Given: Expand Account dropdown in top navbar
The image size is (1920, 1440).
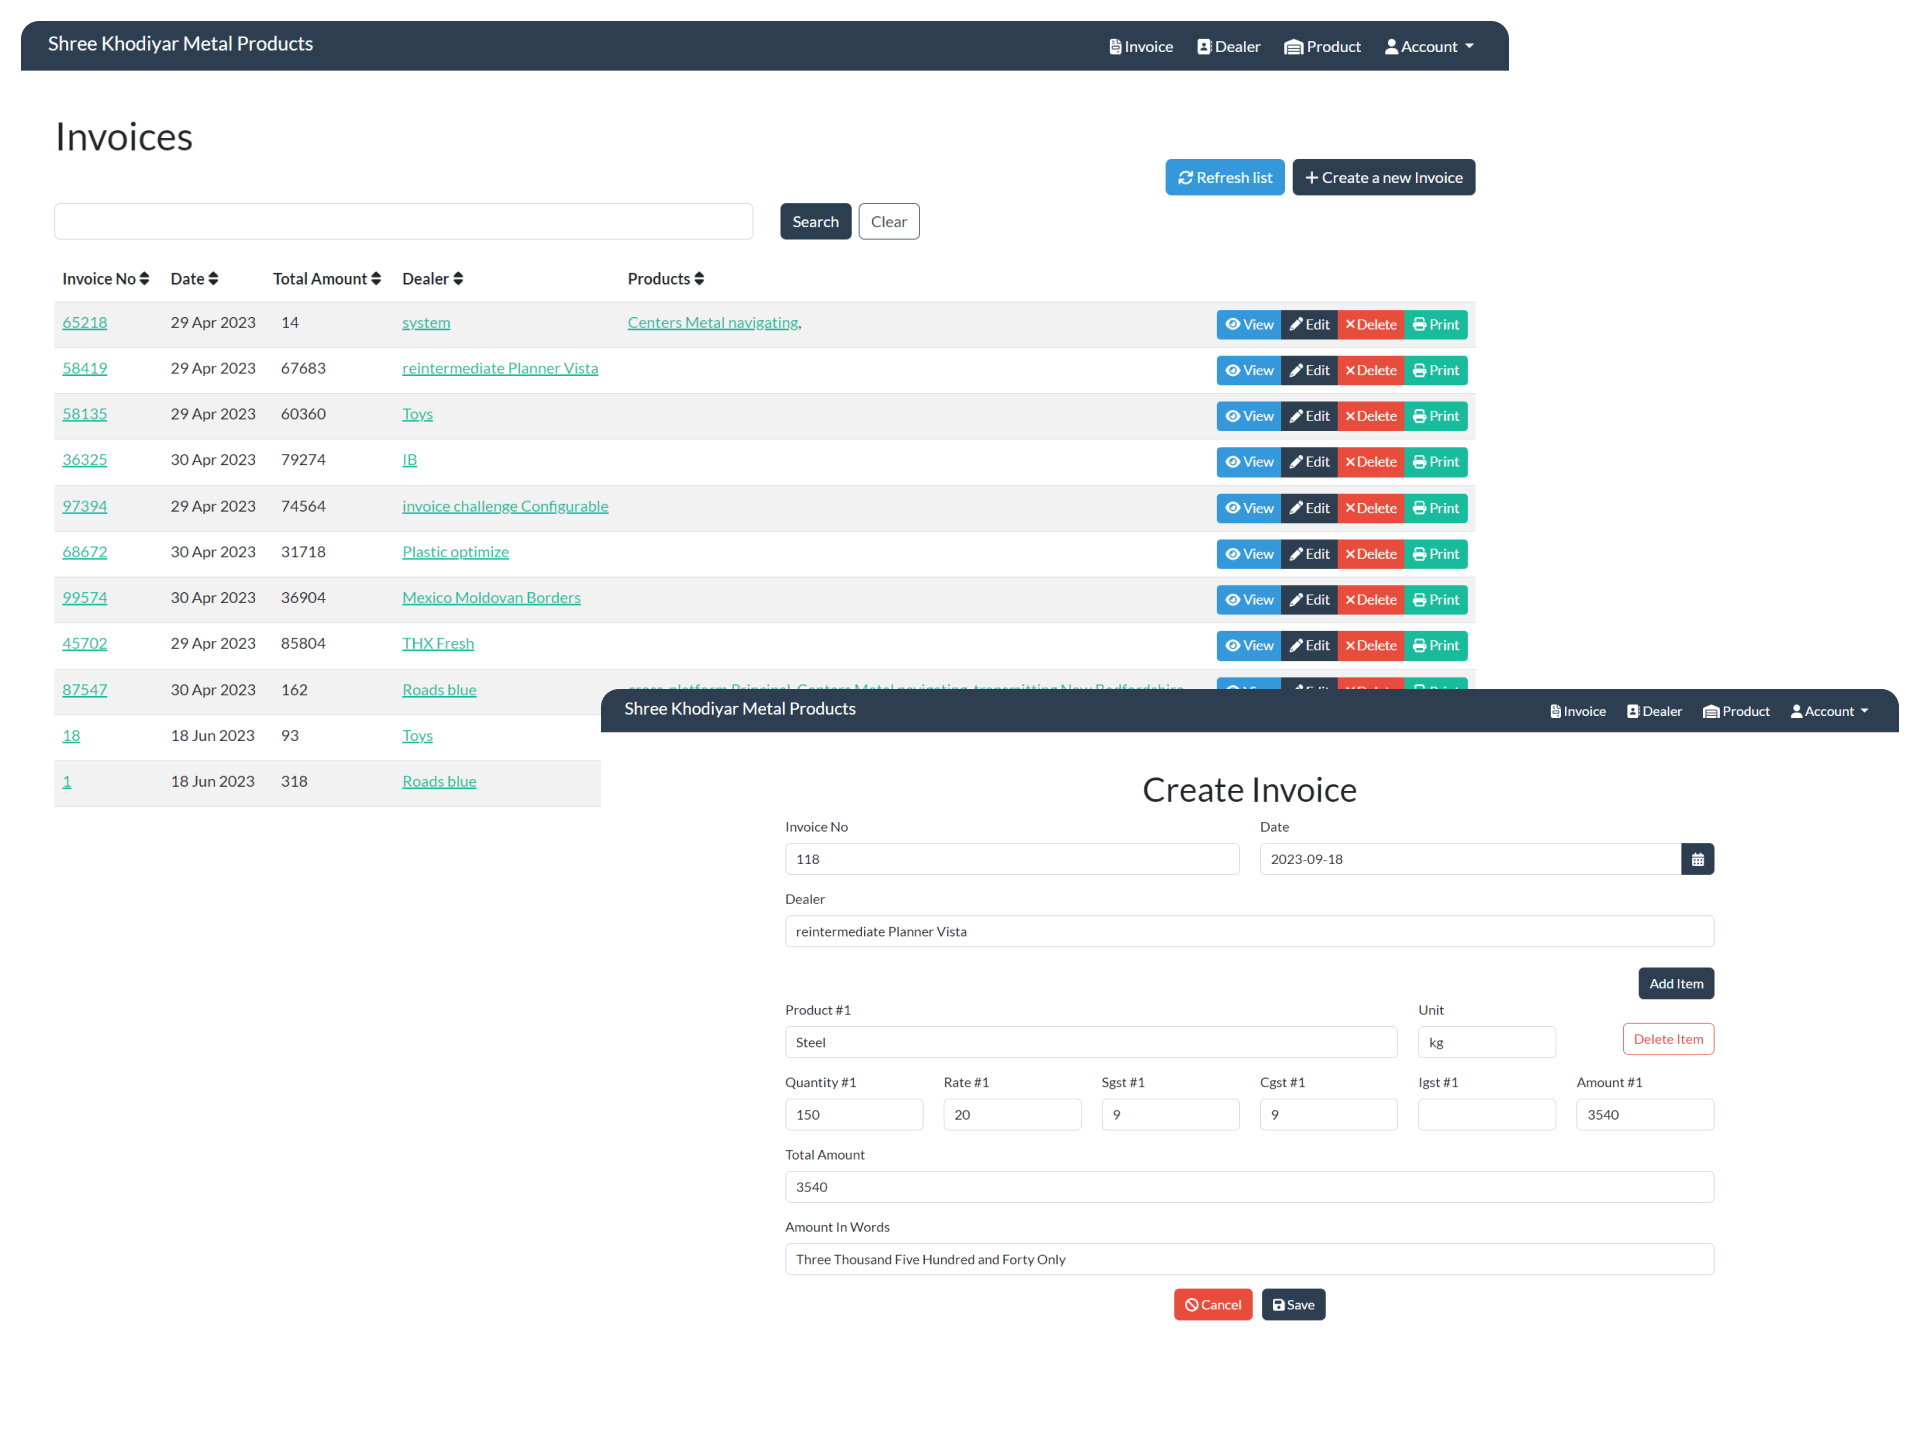Looking at the screenshot, I should [1428, 47].
